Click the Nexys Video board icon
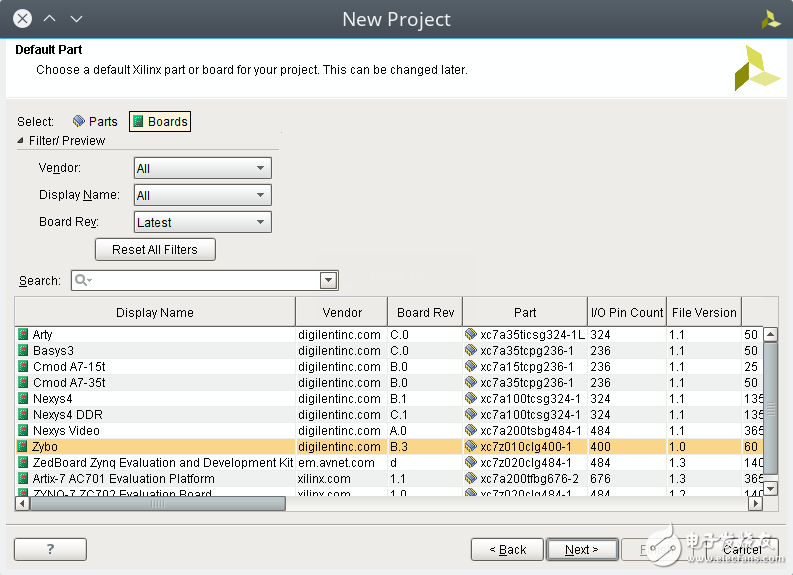793x575 pixels. (23, 431)
